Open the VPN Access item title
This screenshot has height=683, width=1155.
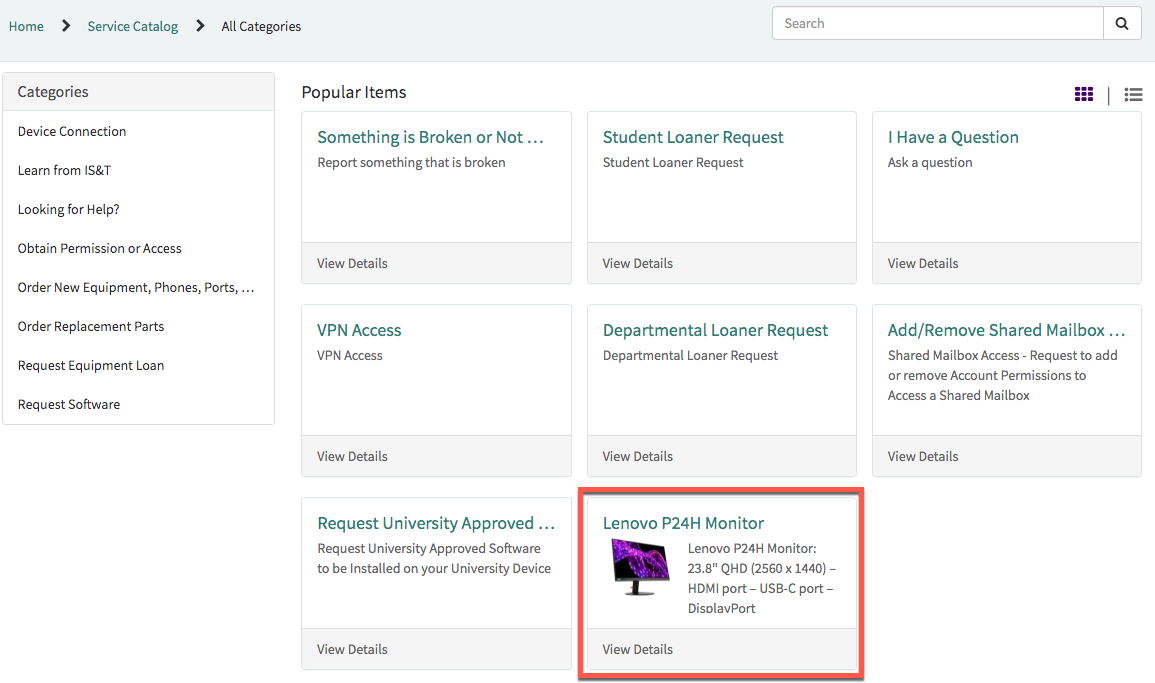(x=359, y=330)
